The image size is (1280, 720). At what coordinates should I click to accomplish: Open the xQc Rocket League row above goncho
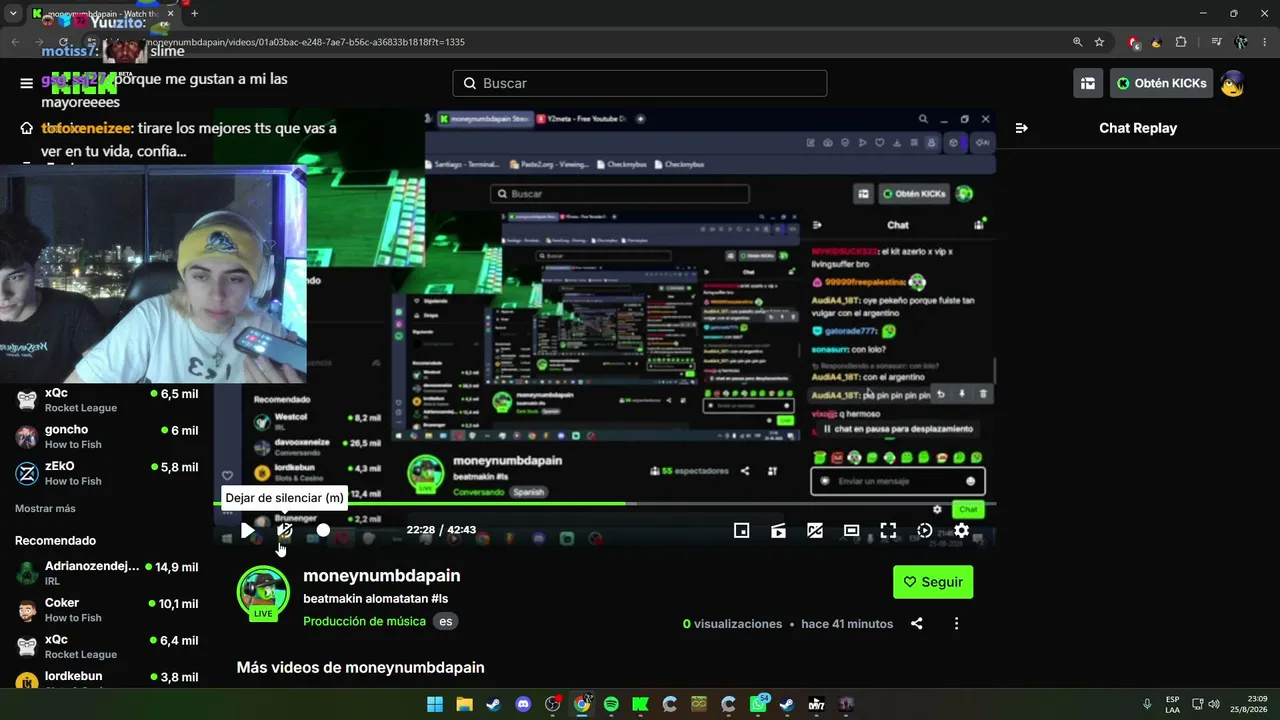(107, 400)
